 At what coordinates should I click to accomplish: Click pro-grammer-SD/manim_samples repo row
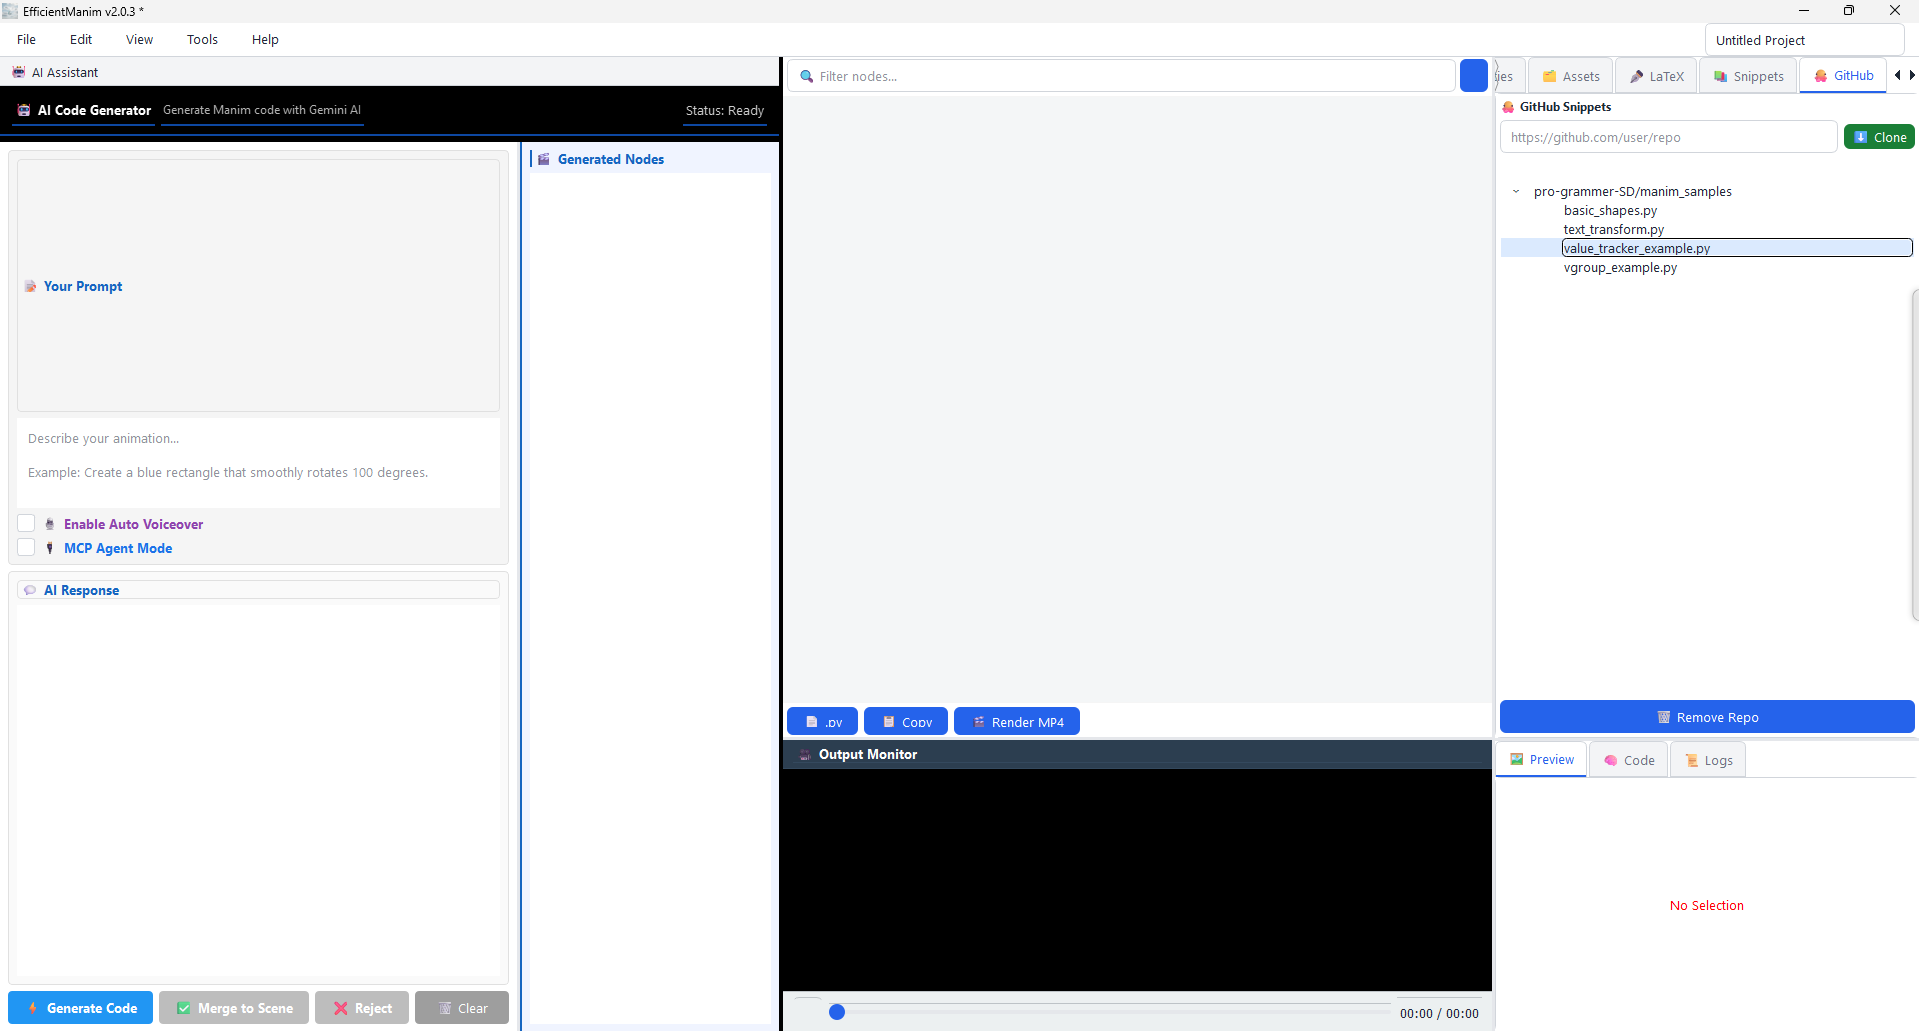[1633, 191]
